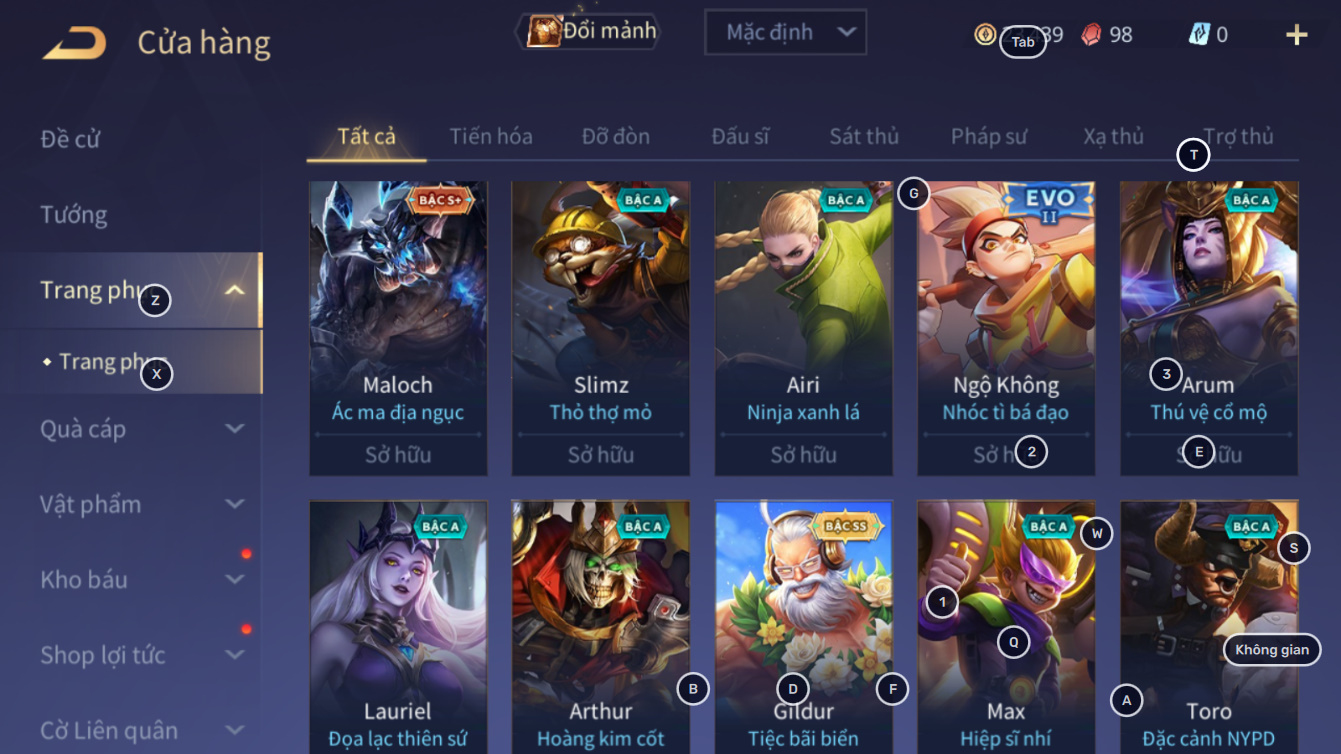Open the Mặc định sort dropdown
Screen dimensions: 1341x754
click(785, 32)
